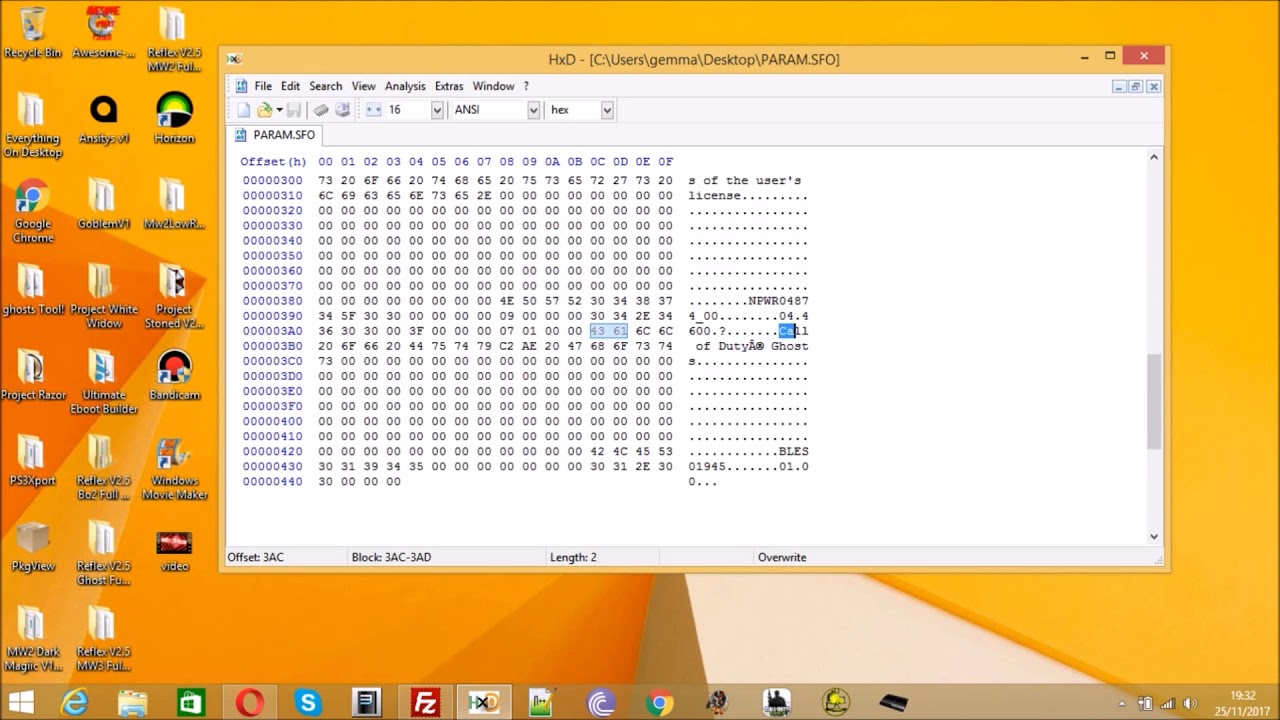This screenshot has height=720, width=1280.
Task: Click decoded text 'of Duty® Ghost'
Action: pyautogui.click(x=752, y=346)
